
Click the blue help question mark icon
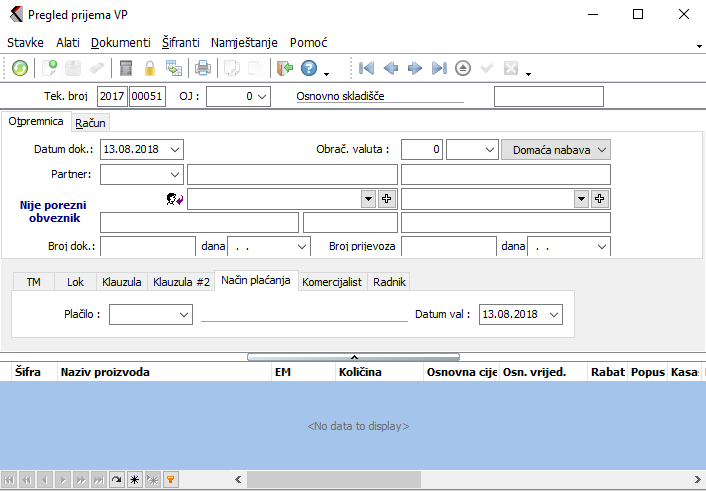click(x=309, y=69)
